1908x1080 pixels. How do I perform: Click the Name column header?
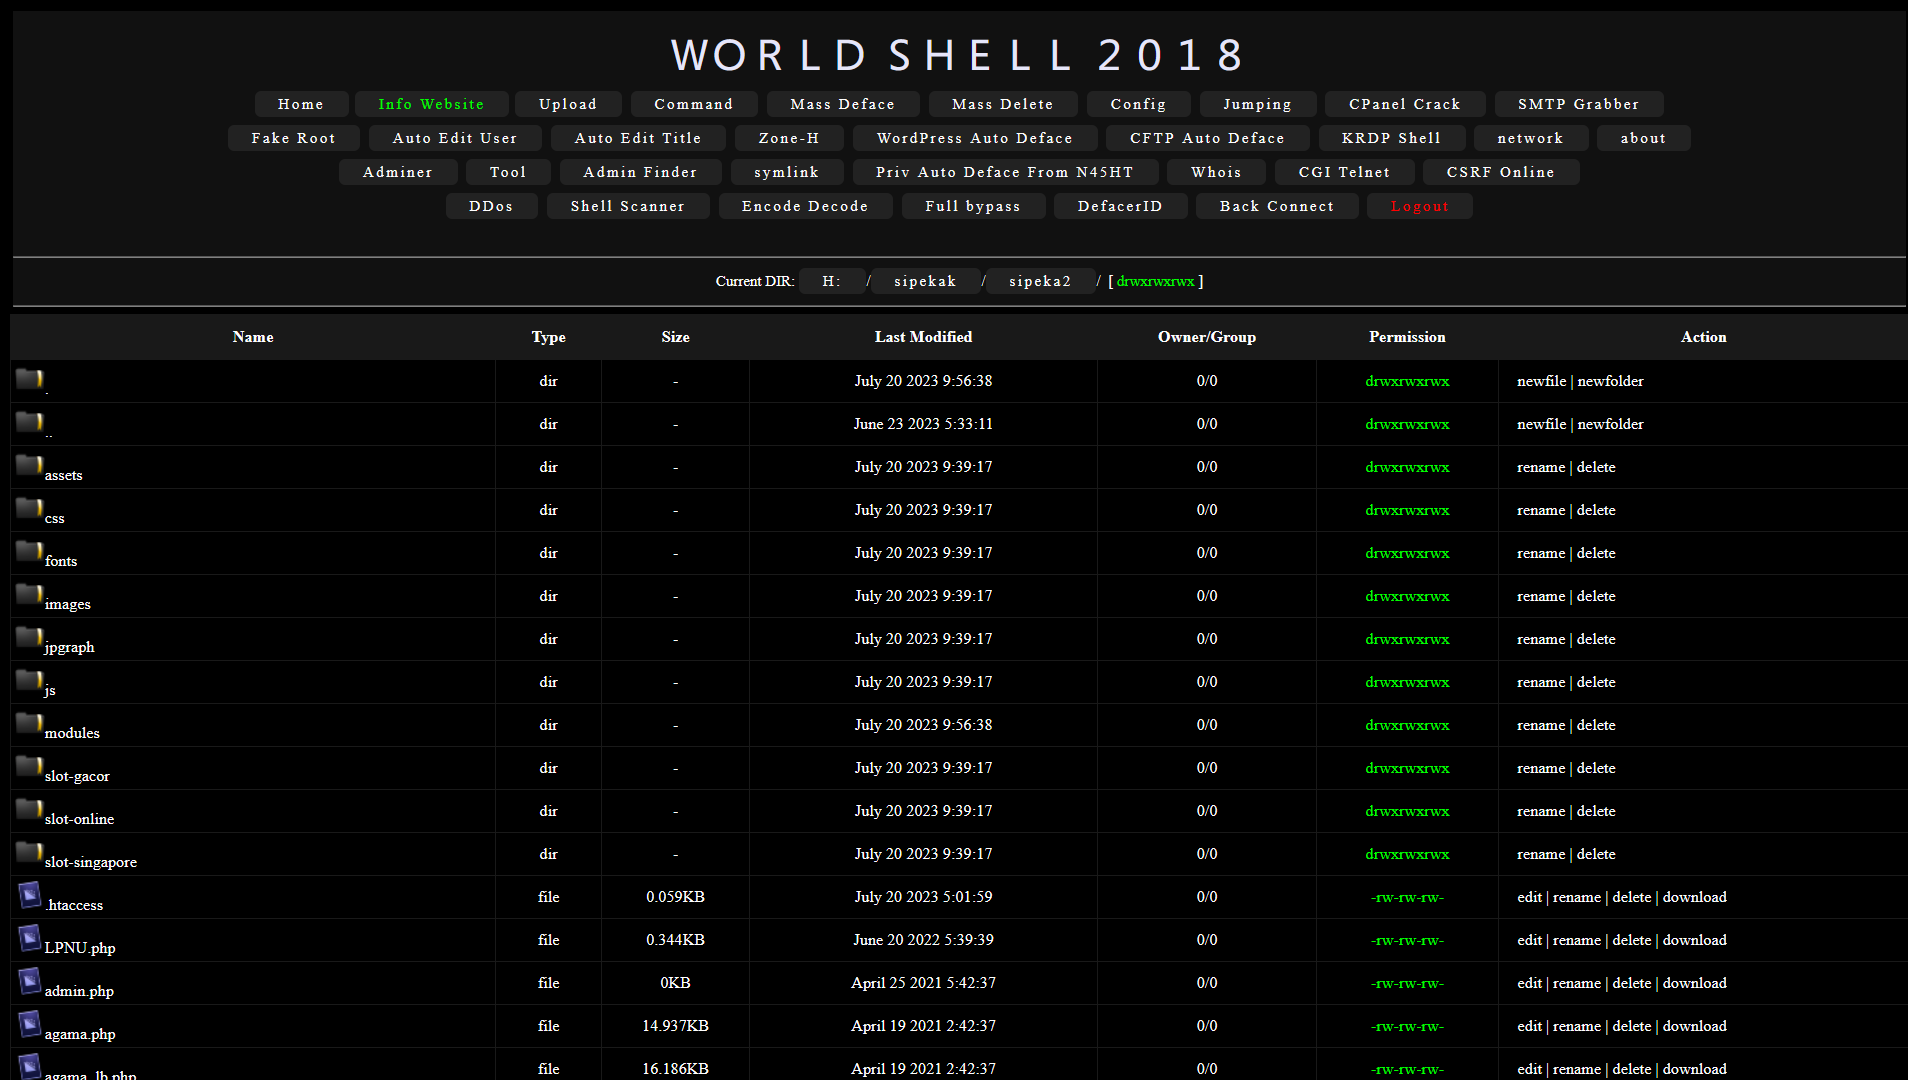click(x=253, y=337)
